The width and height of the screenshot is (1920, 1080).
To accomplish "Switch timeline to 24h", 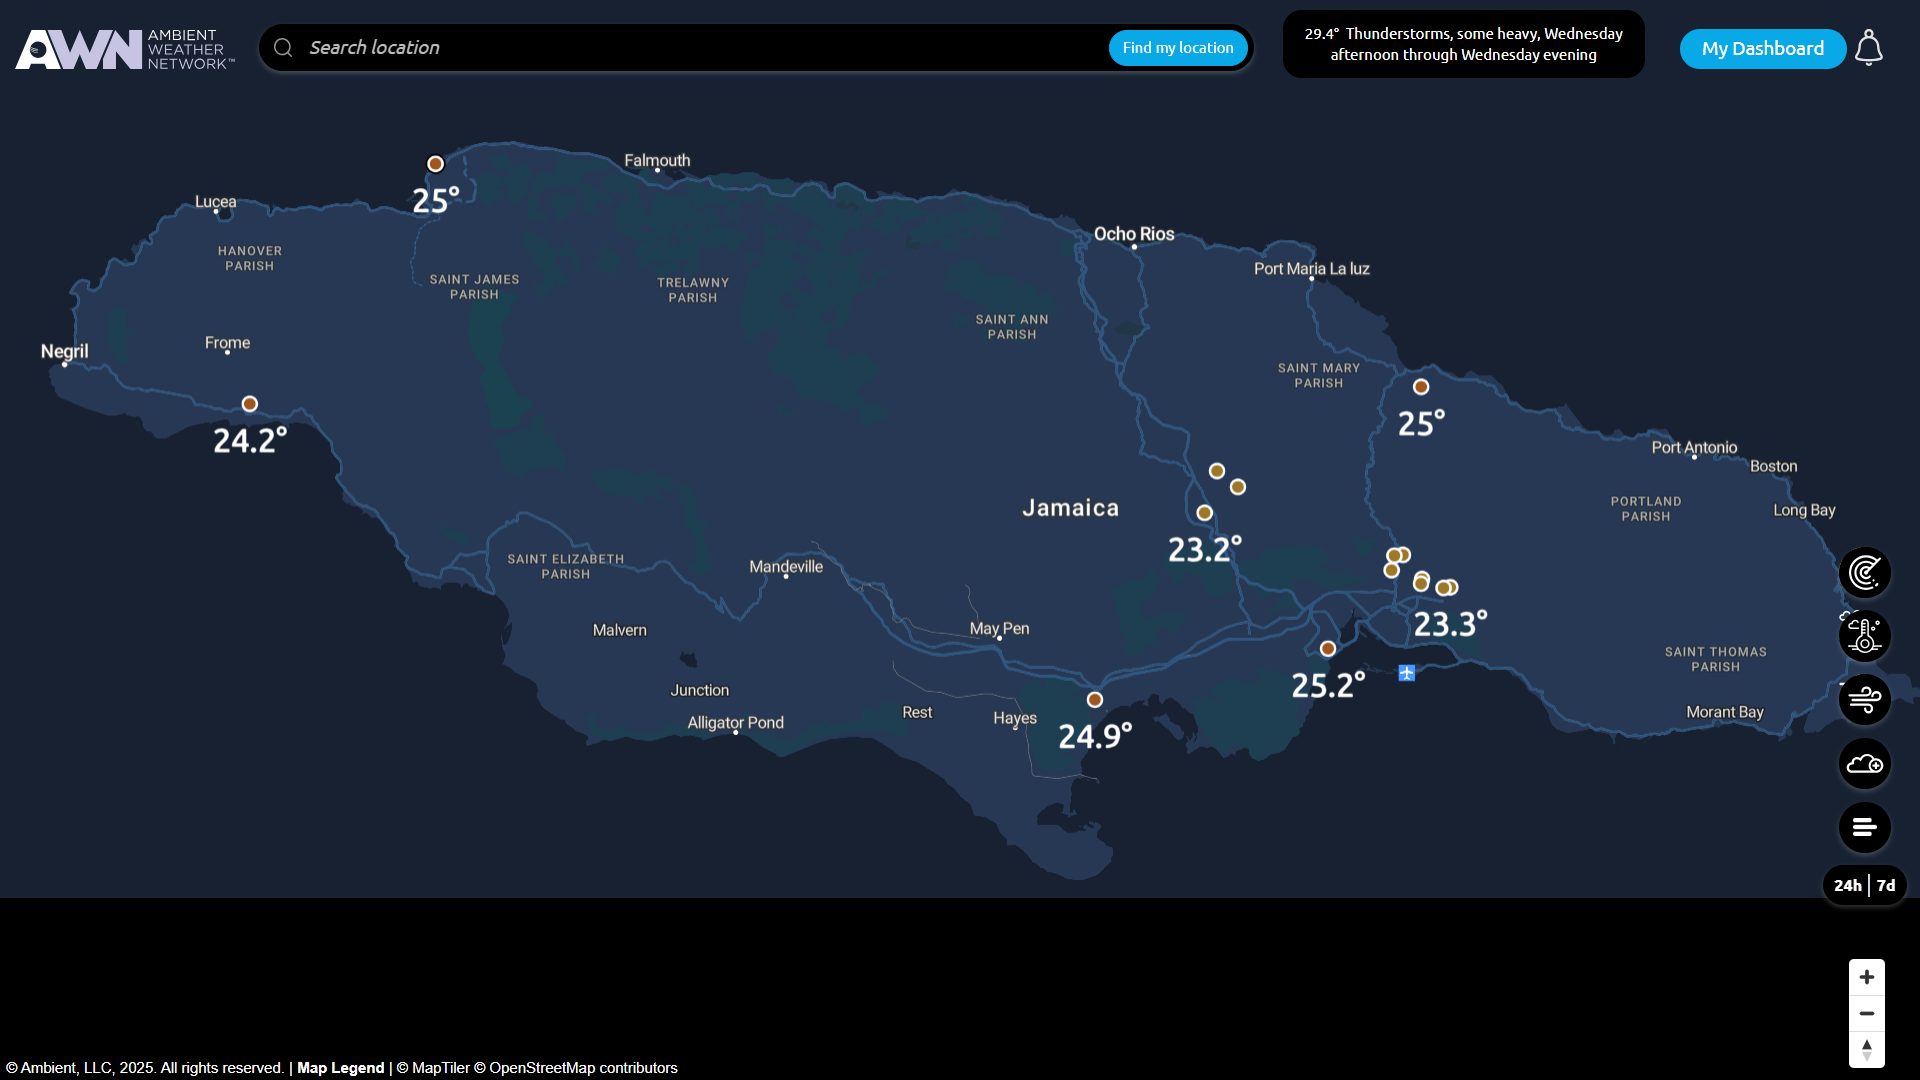I will click(1847, 885).
